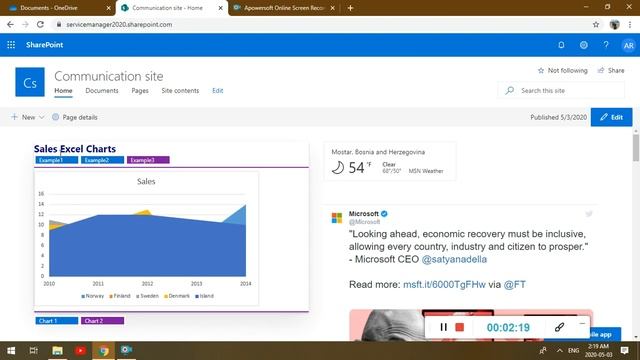Open the @satyanadella mention link
This screenshot has width=640, height=360.
coord(454,259)
